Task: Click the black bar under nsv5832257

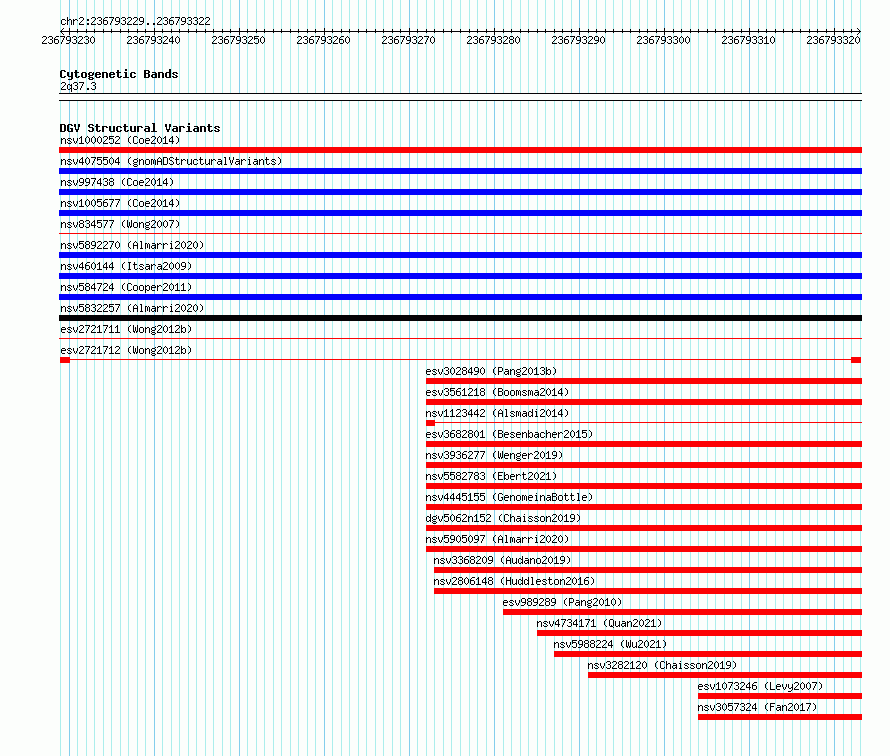Action: coord(460,318)
